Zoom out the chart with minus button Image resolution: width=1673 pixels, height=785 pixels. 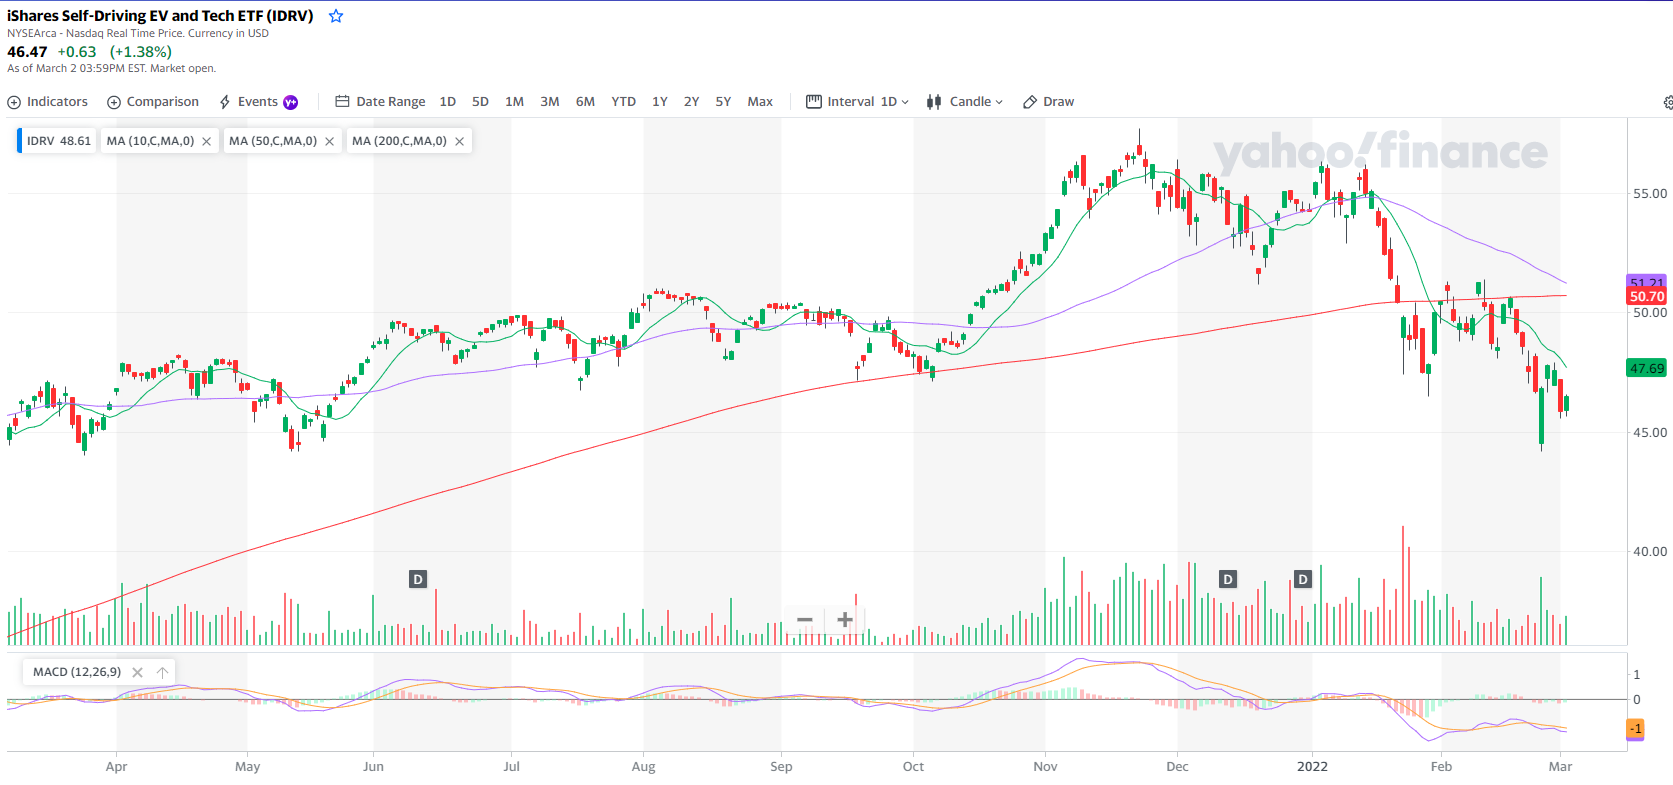coord(804,620)
